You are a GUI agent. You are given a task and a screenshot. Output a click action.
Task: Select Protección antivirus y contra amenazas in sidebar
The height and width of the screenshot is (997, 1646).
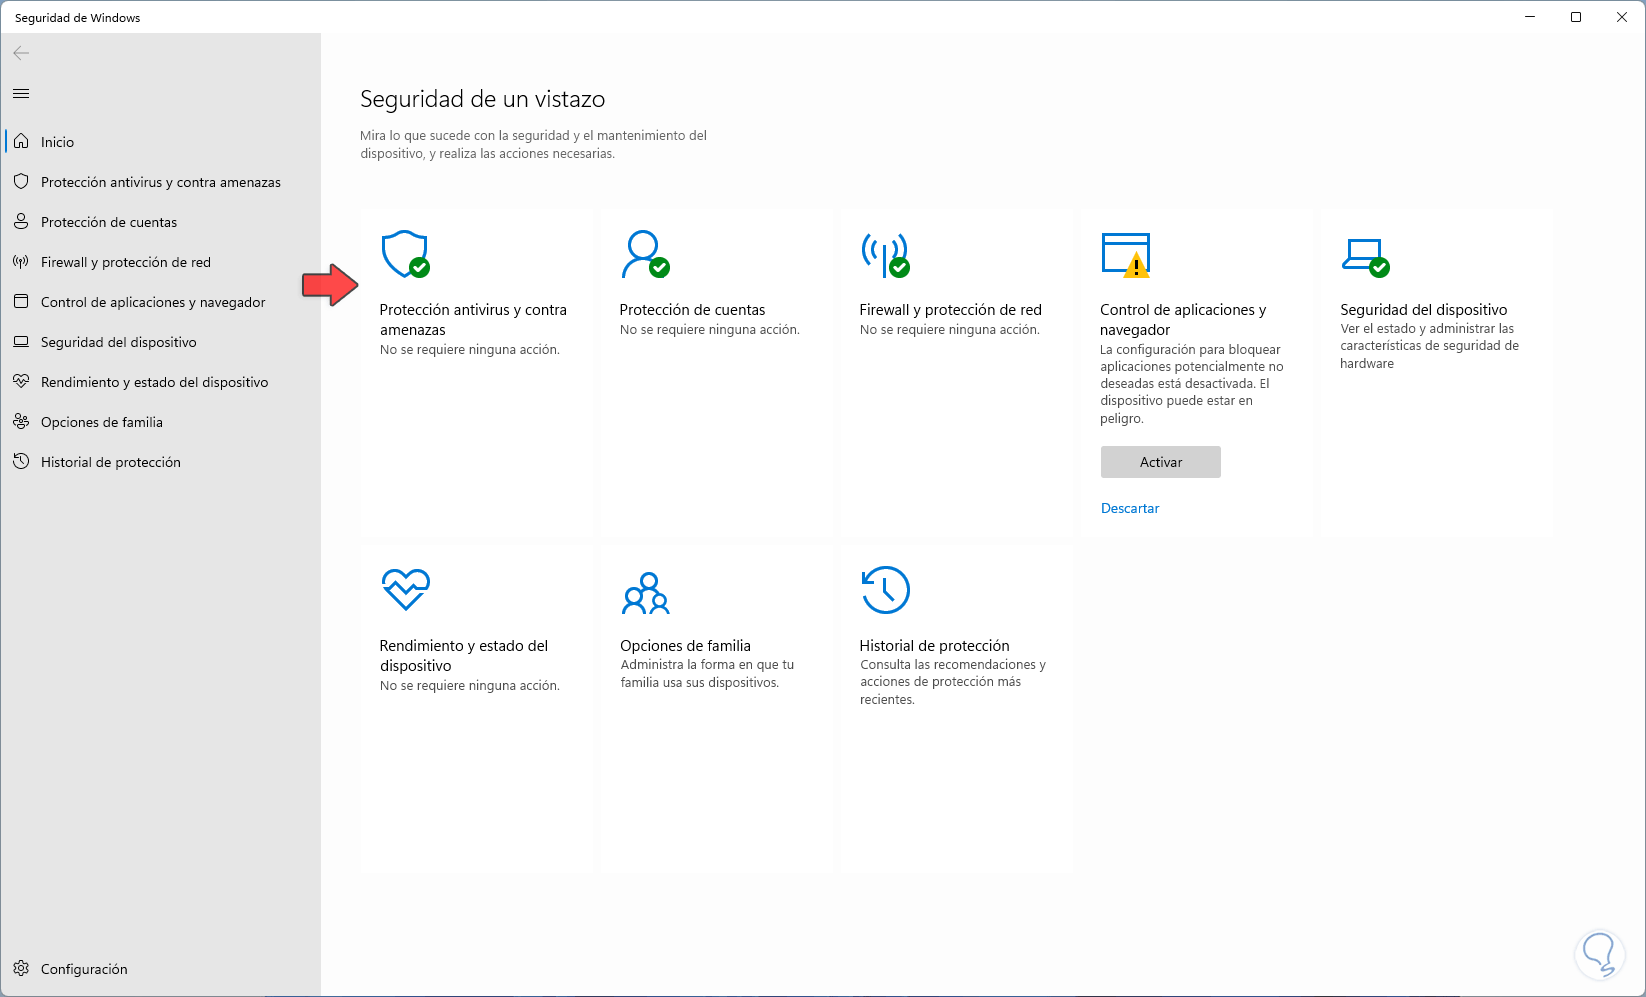click(x=161, y=182)
